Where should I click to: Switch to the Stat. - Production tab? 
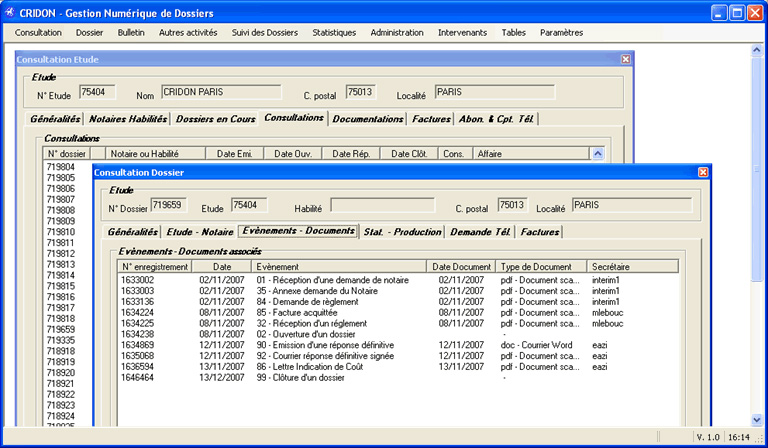click(403, 231)
